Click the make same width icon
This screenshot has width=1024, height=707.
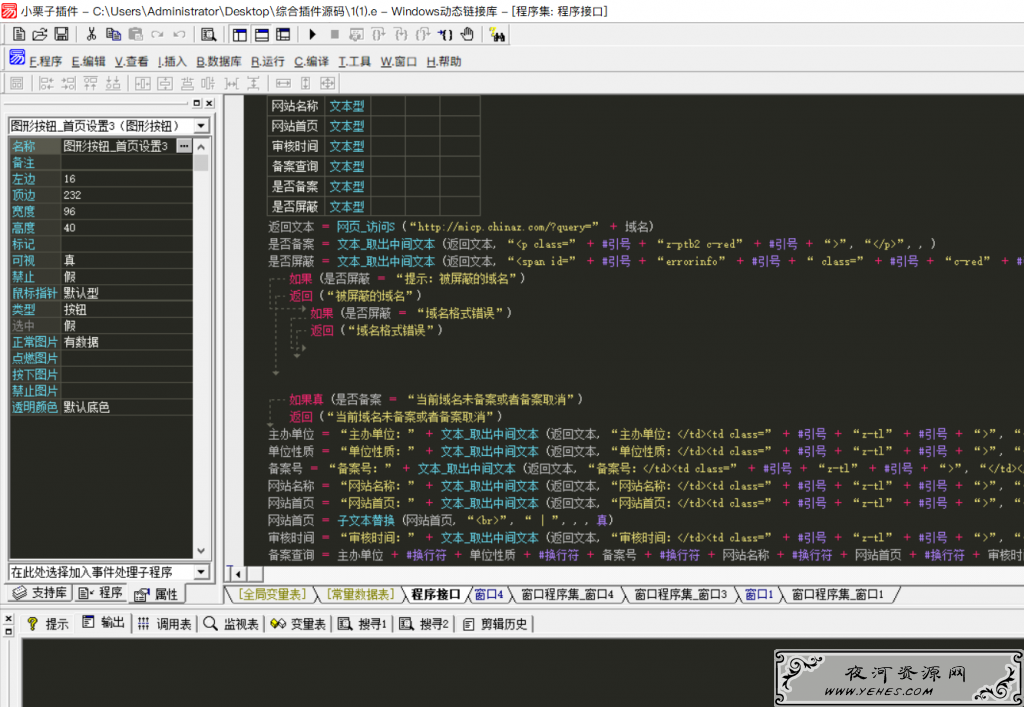pos(283,83)
